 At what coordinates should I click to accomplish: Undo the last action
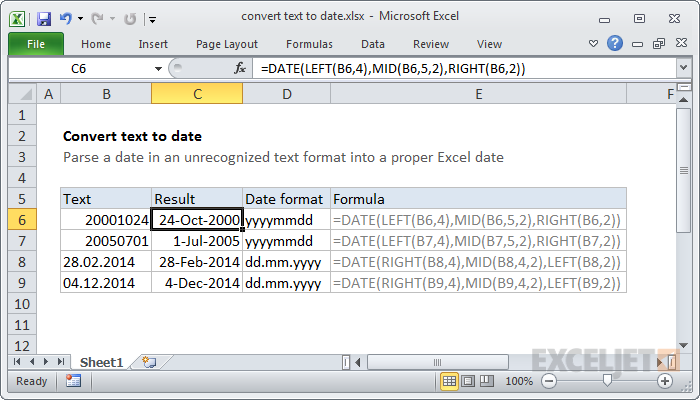(x=66, y=18)
